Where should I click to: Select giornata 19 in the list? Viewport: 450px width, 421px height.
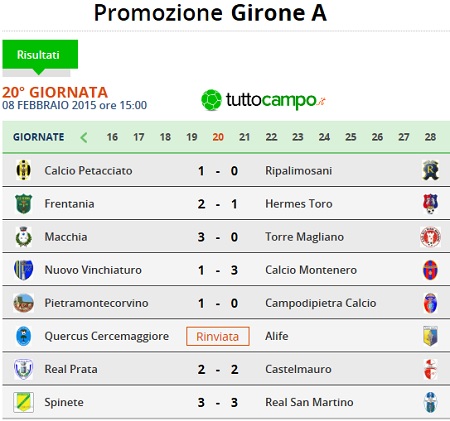(192, 137)
